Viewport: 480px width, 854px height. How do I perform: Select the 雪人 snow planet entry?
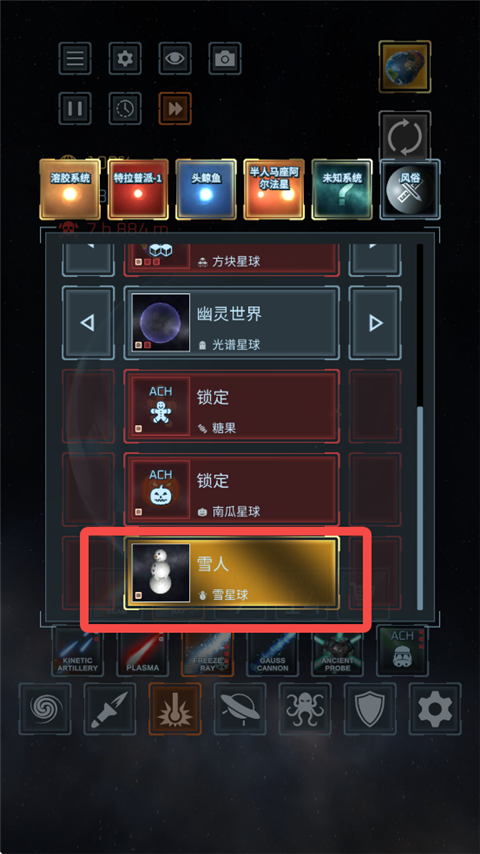(x=232, y=572)
